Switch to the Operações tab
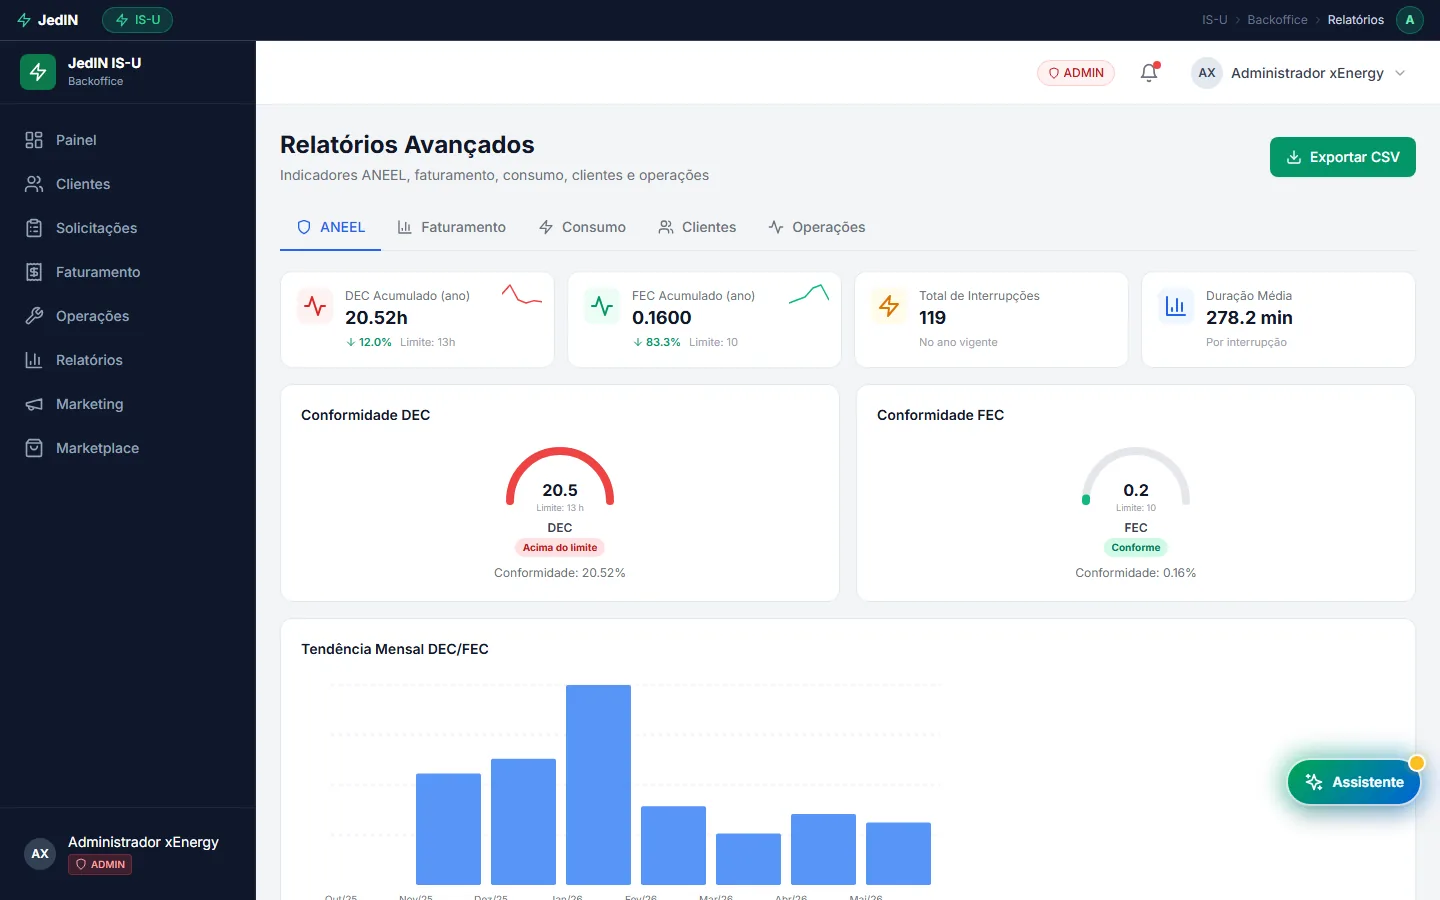The height and width of the screenshot is (900, 1440). tap(817, 227)
